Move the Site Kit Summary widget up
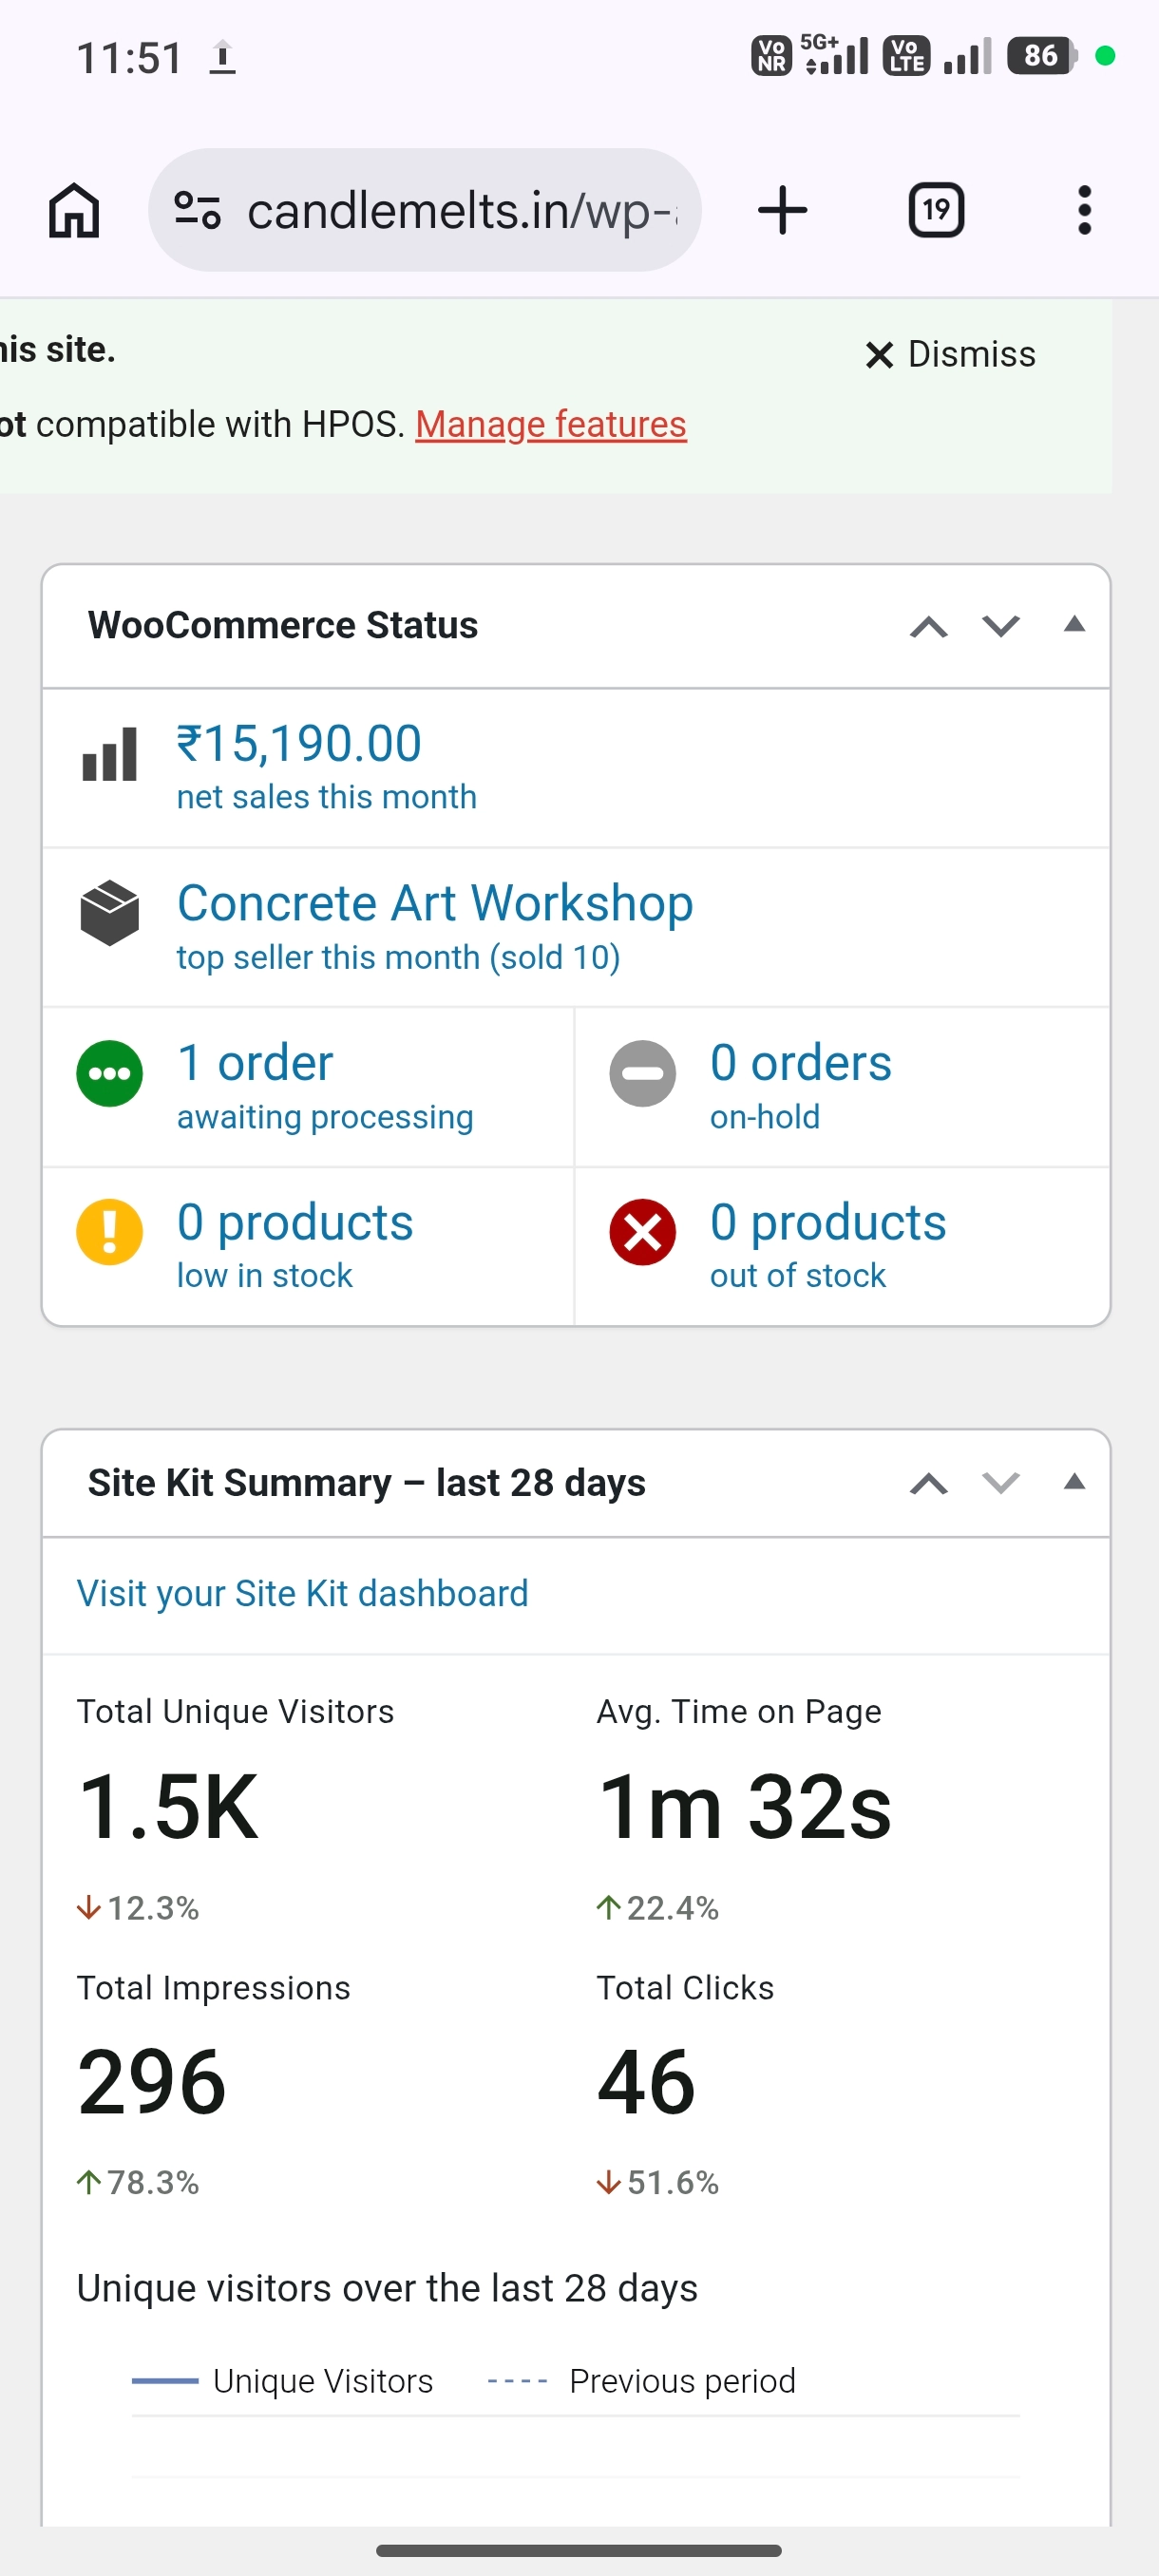1159x2576 pixels. pyautogui.click(x=928, y=1483)
